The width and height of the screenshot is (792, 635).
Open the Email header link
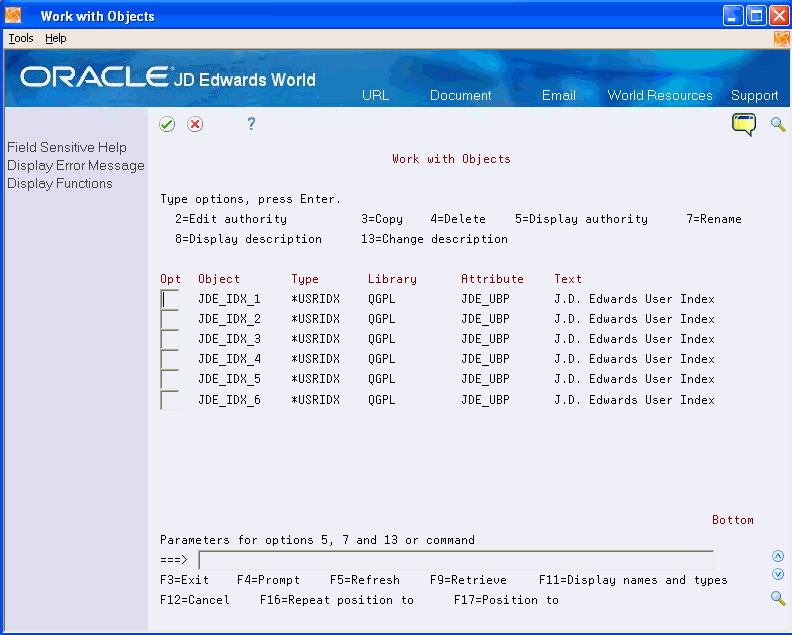click(x=559, y=95)
